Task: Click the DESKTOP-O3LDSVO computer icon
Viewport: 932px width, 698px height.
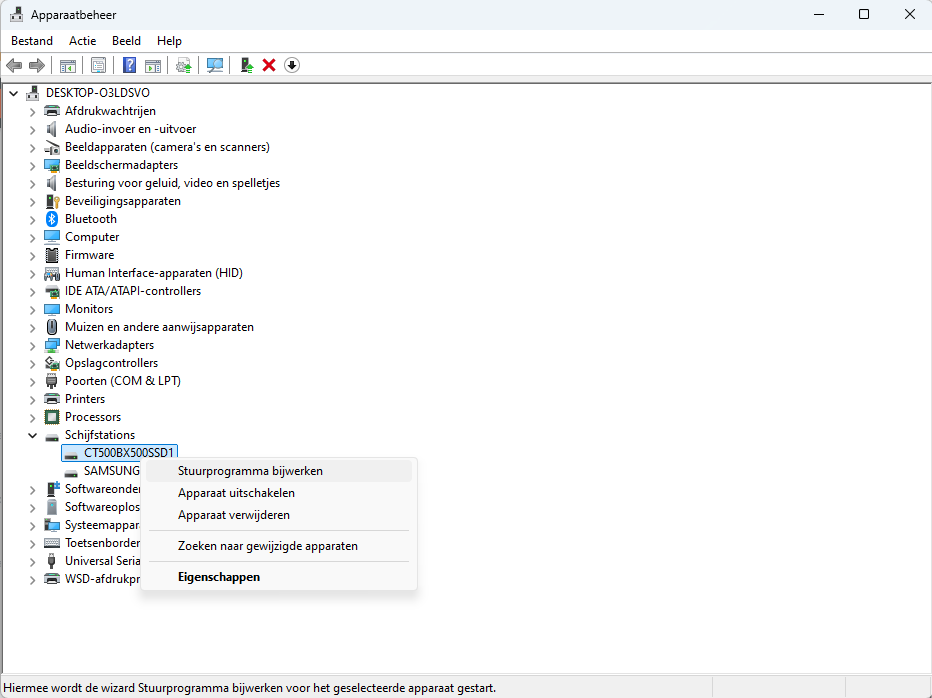Action: pos(33,93)
